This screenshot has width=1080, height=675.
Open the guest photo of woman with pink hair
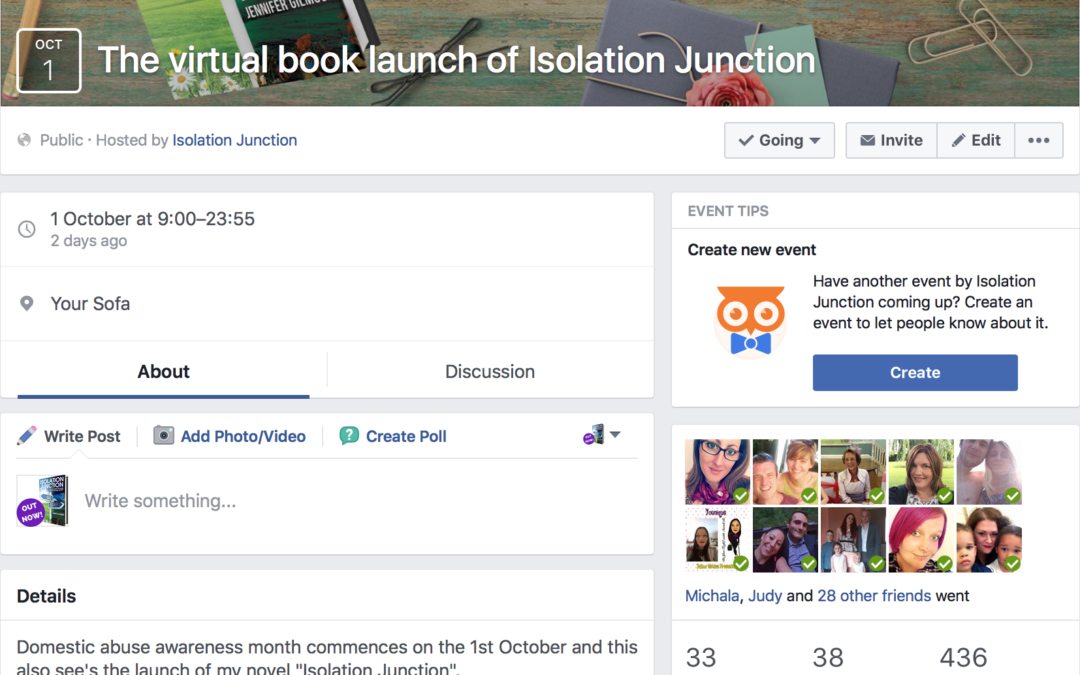point(921,540)
